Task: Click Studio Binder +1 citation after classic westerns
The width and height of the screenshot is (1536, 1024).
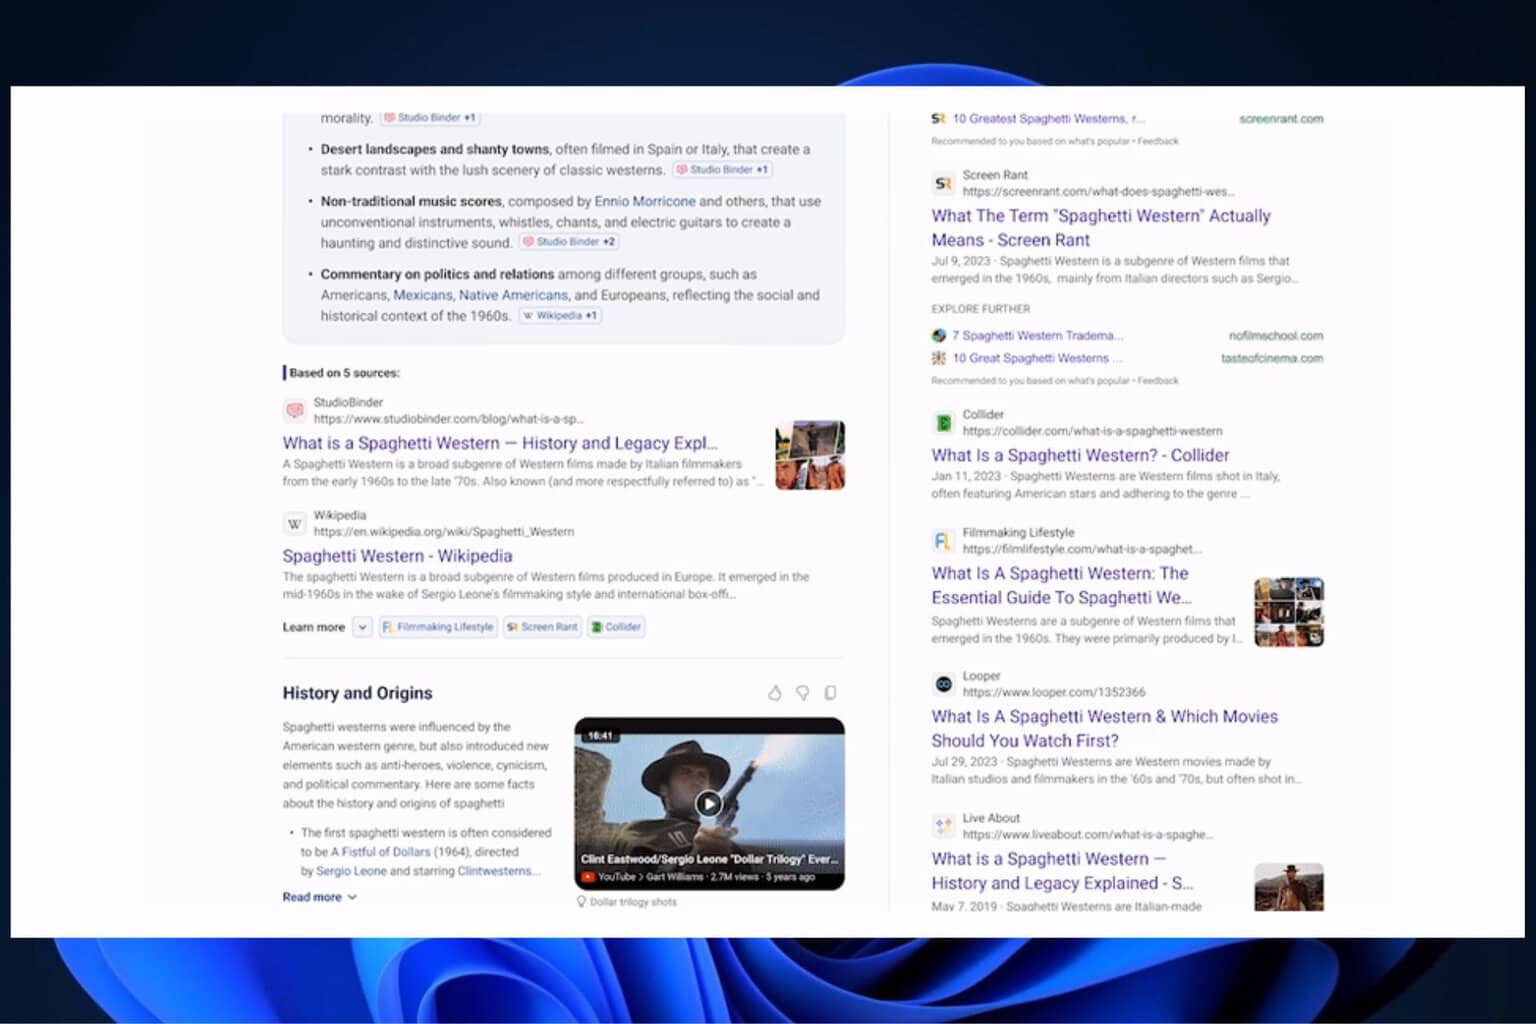Action: point(722,170)
